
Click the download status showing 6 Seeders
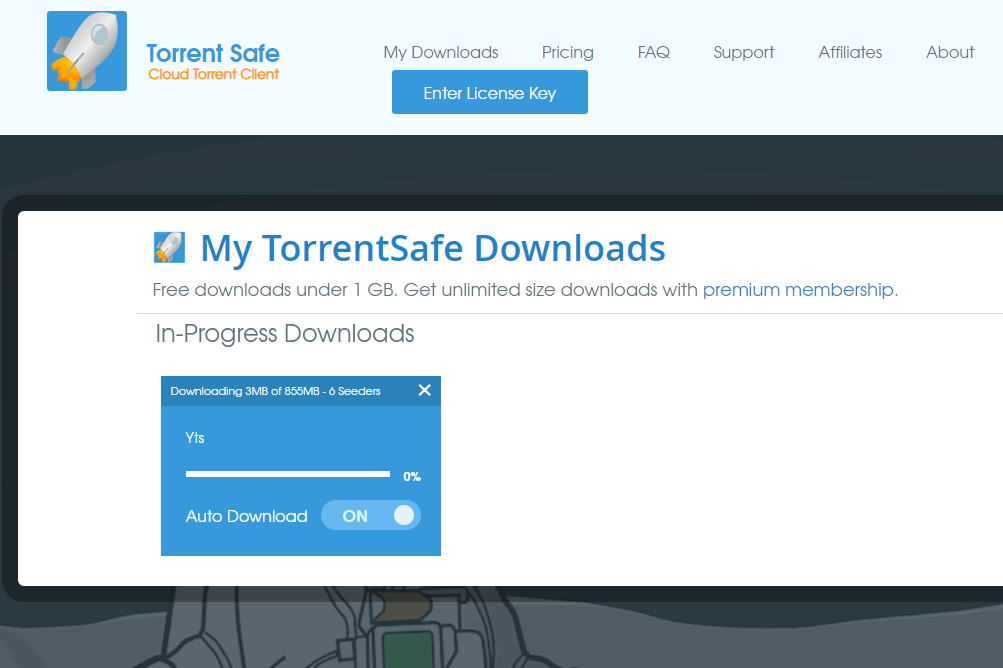click(x=277, y=390)
